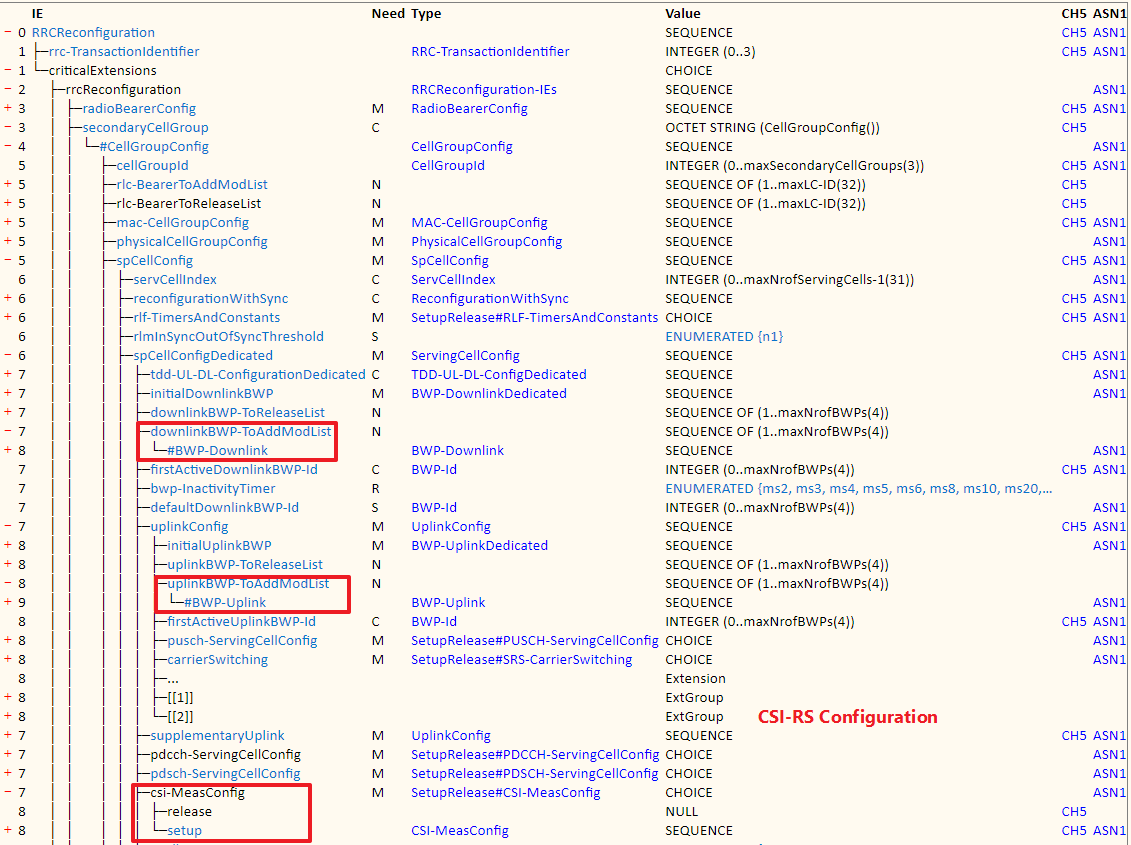Open the TDD-UL-DL-ConfigDedicated type link
This screenshot has height=845, width=1131.
click(x=499, y=375)
